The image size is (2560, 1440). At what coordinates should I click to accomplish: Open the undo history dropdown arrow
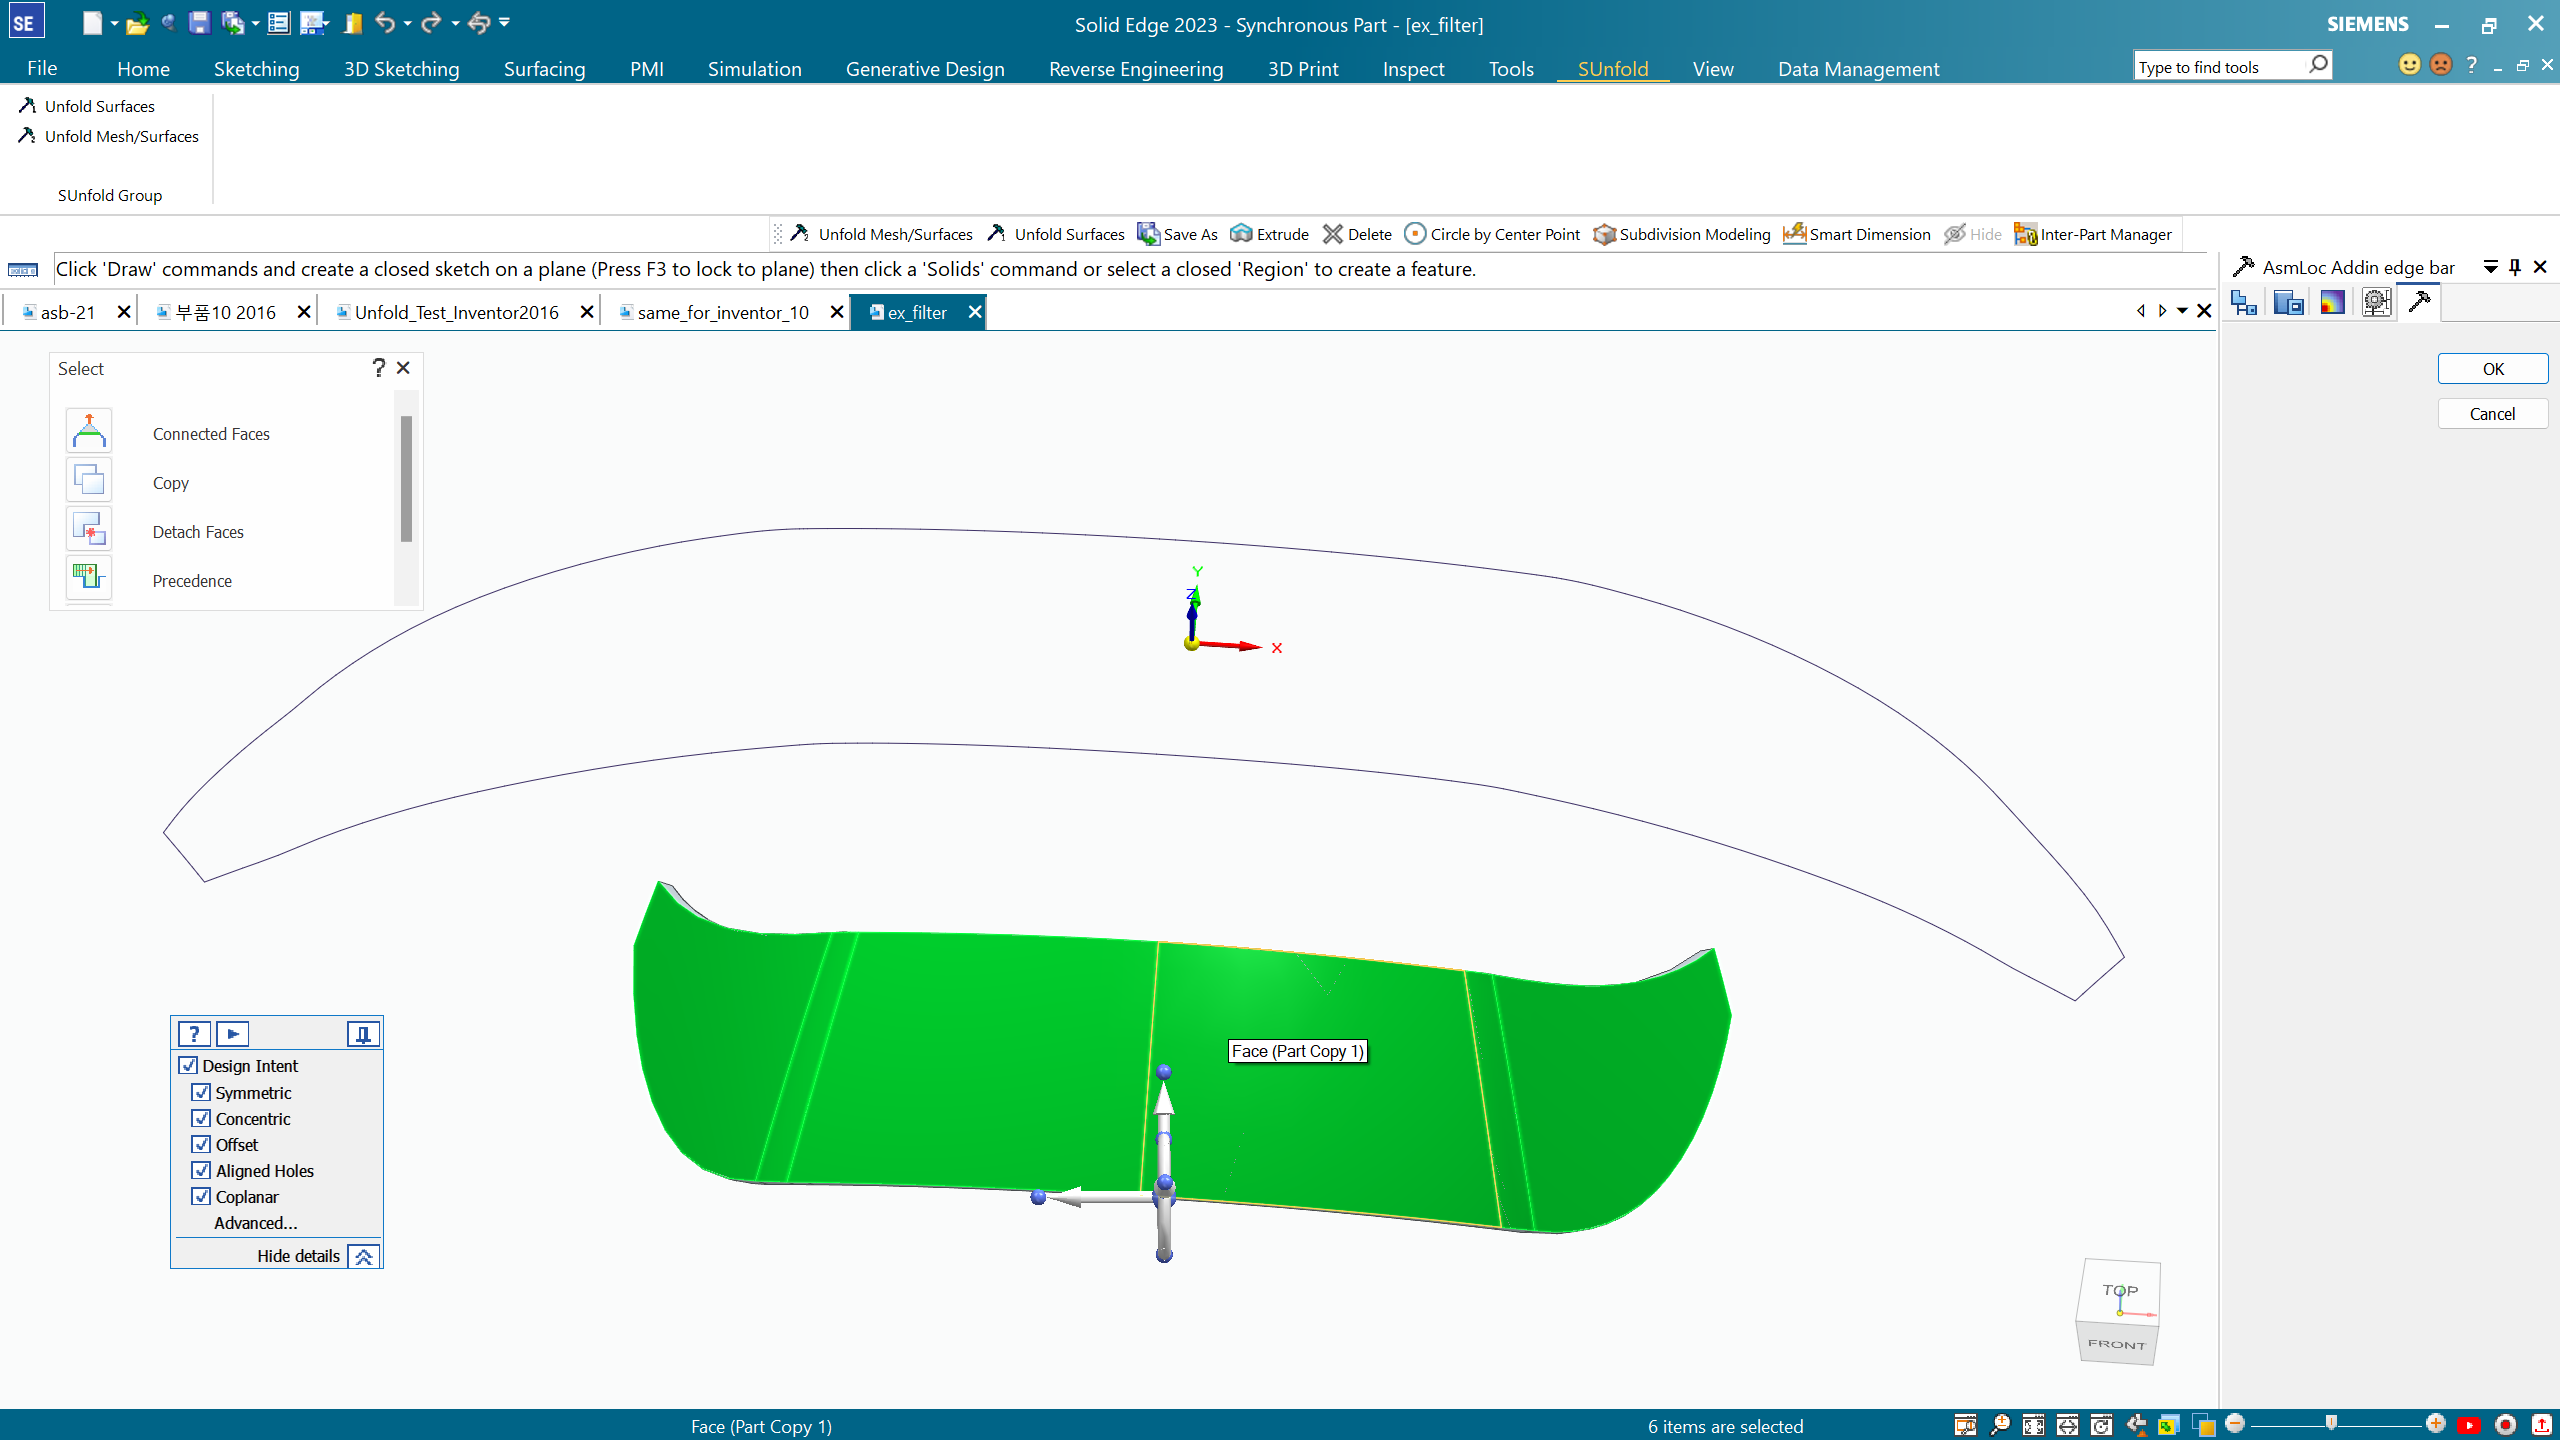[x=408, y=23]
